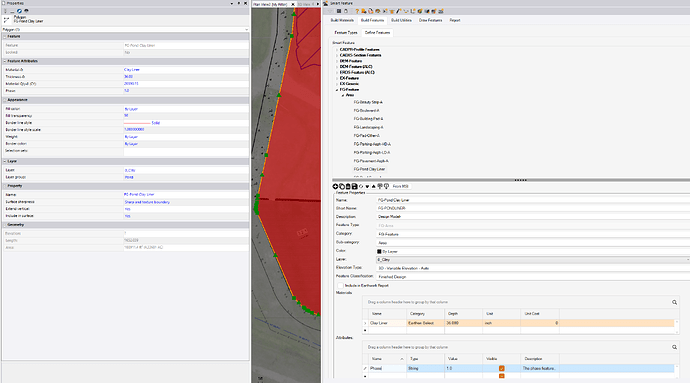This screenshot has width=690, height=383.
Task: Click the clipboard icon in Smart Feature toolbar
Action: [x=345, y=11]
